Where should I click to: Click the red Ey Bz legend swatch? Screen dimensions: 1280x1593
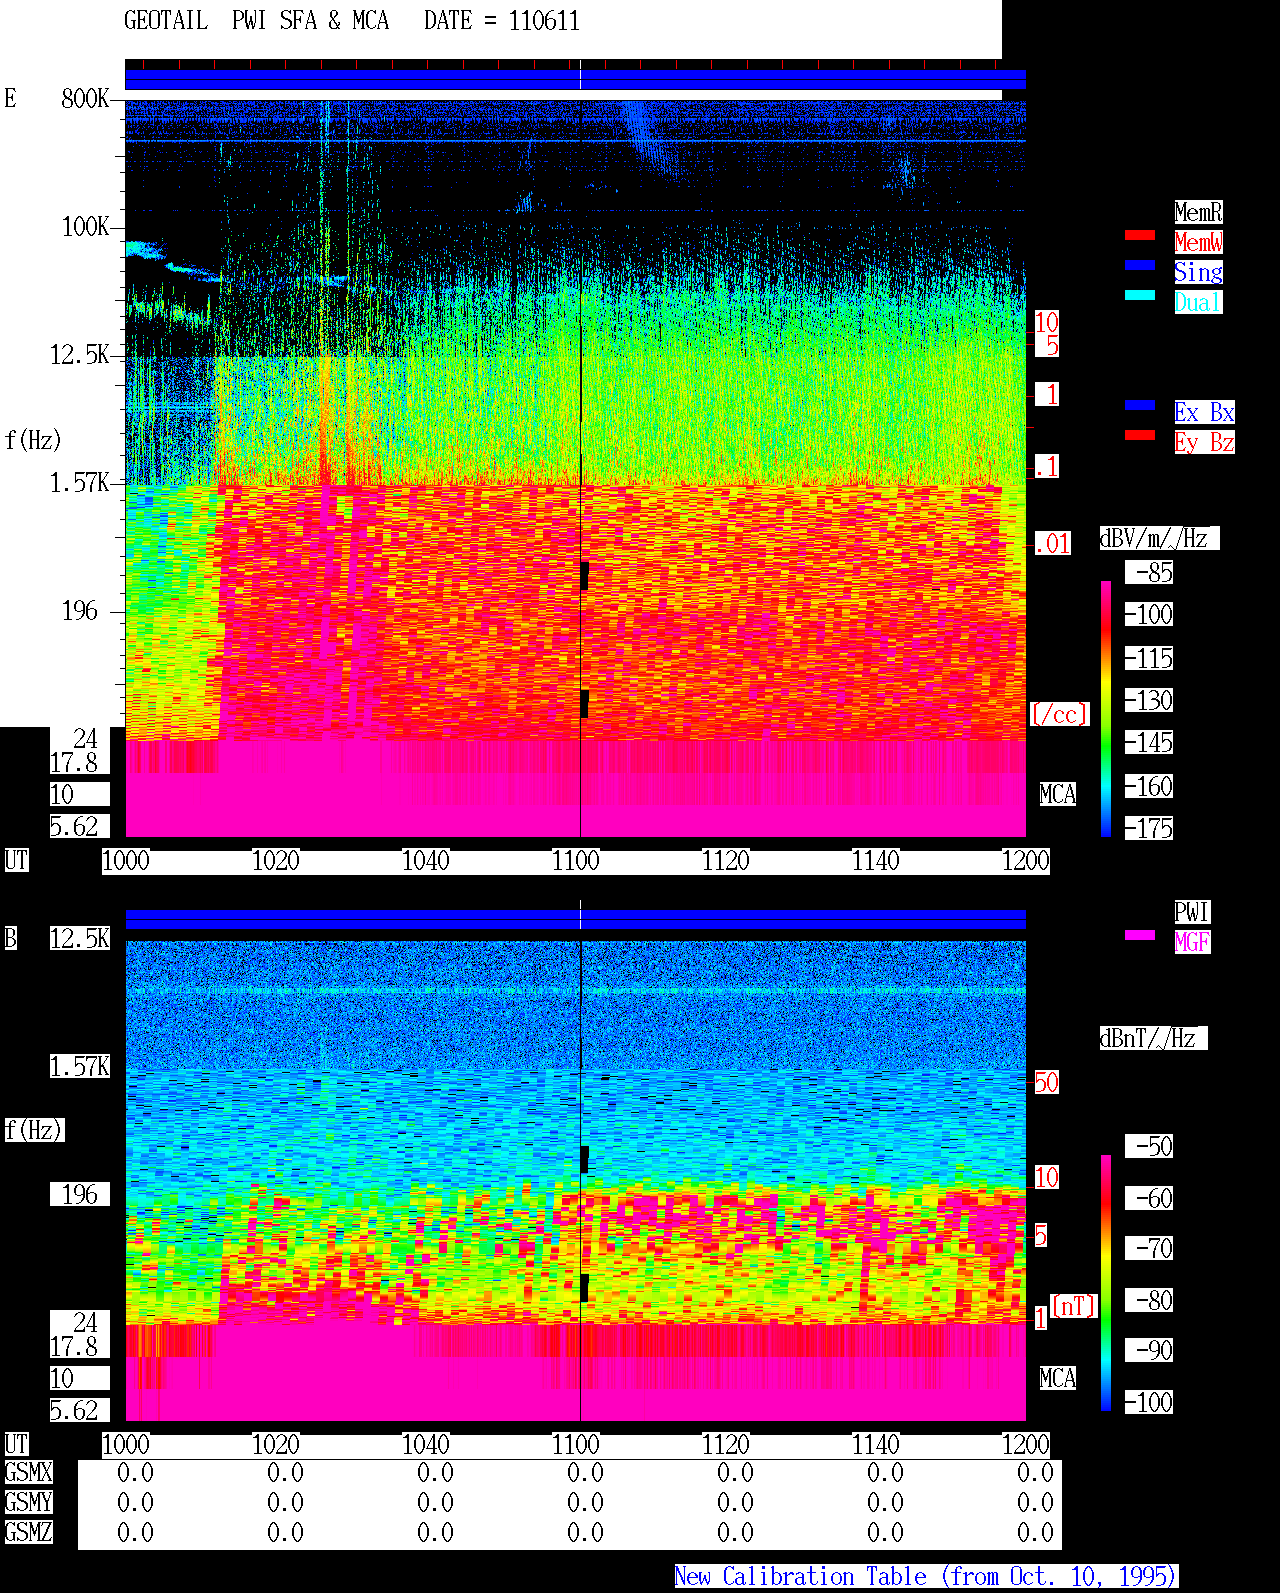pos(1140,435)
